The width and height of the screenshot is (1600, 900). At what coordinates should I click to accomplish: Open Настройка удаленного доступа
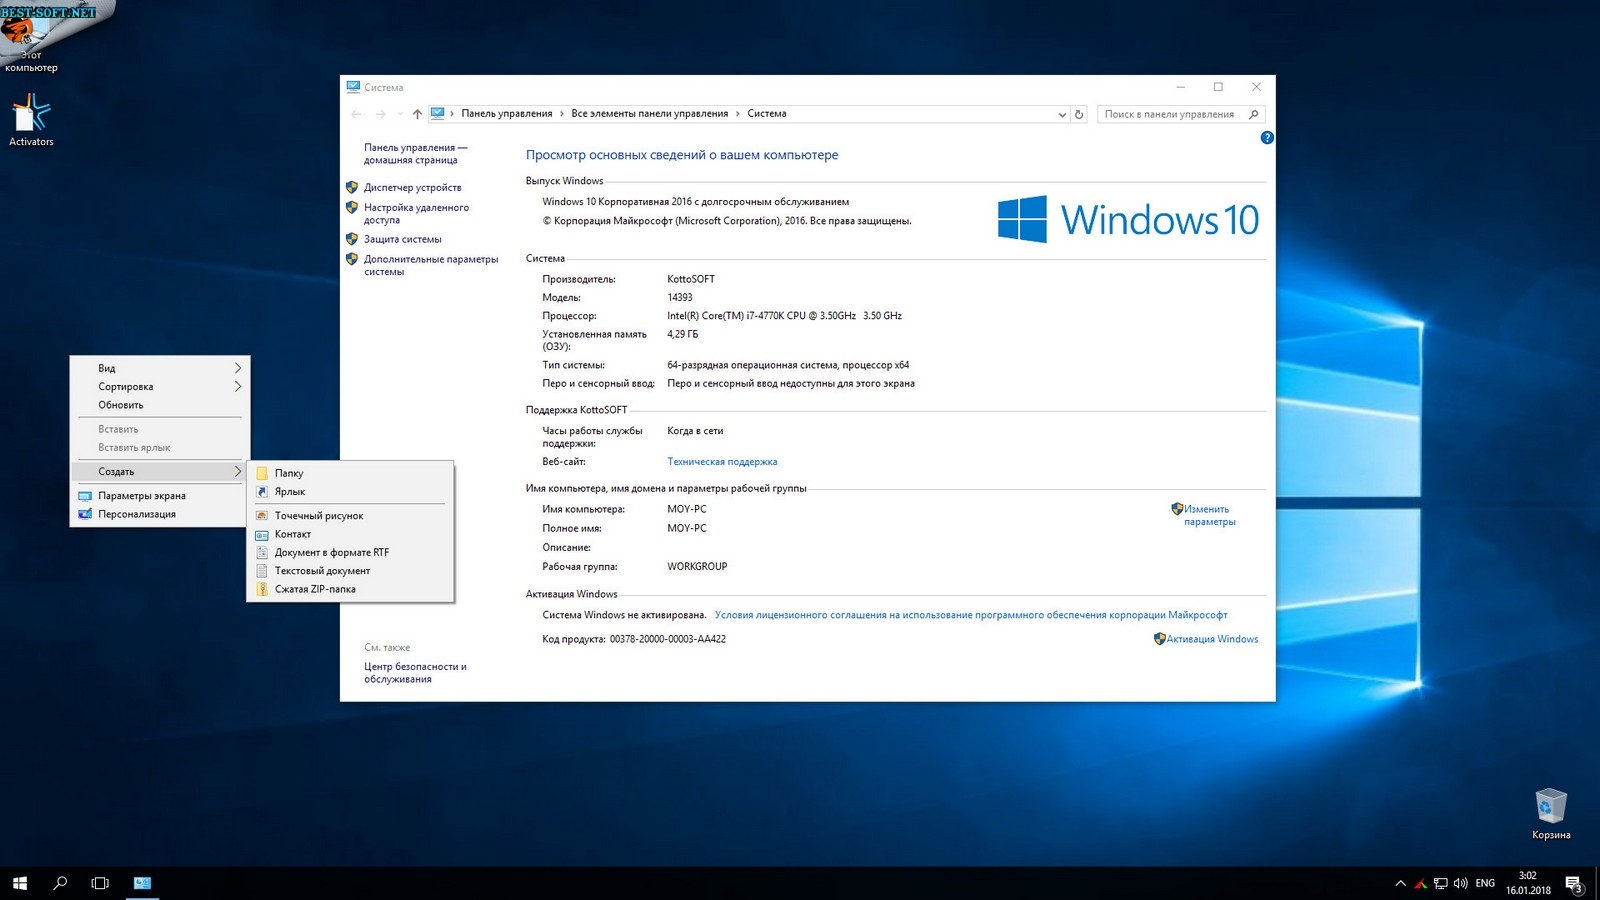point(416,214)
